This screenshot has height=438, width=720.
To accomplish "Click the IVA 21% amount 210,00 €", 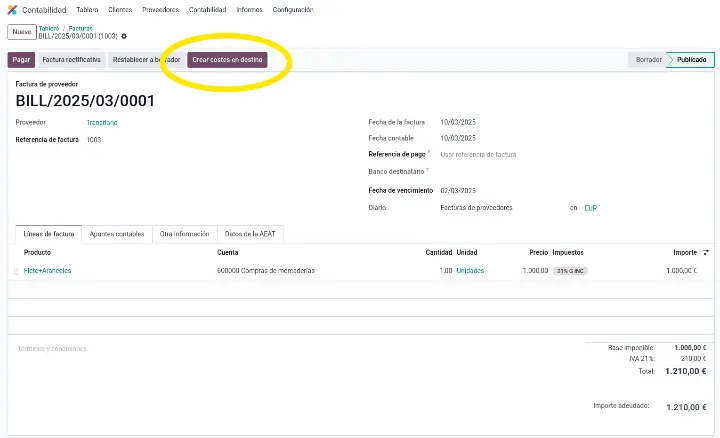I will (693, 359).
